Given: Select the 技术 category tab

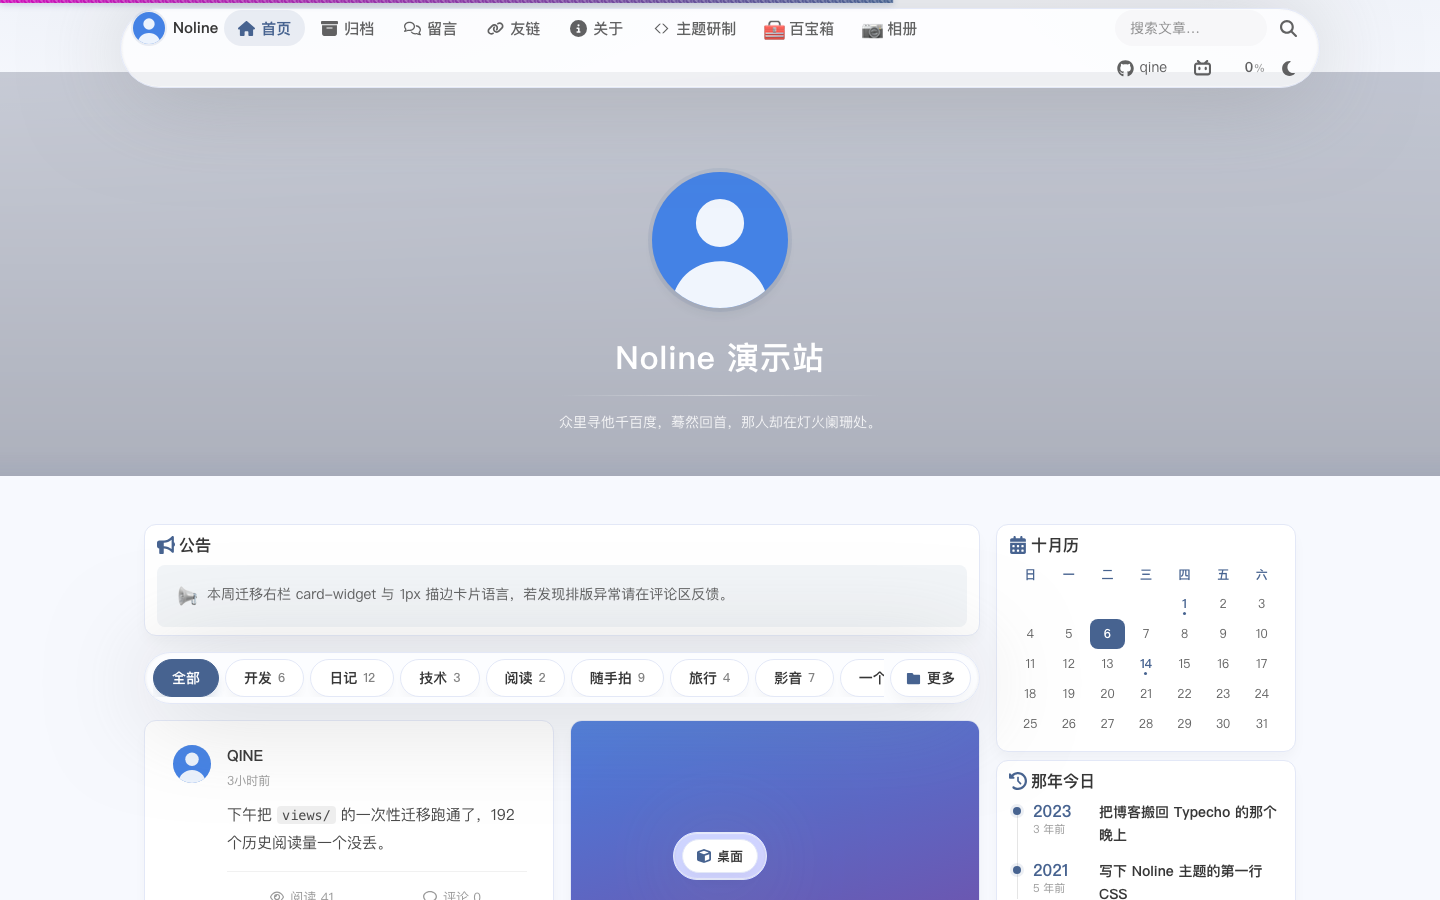Looking at the screenshot, I should [440, 678].
